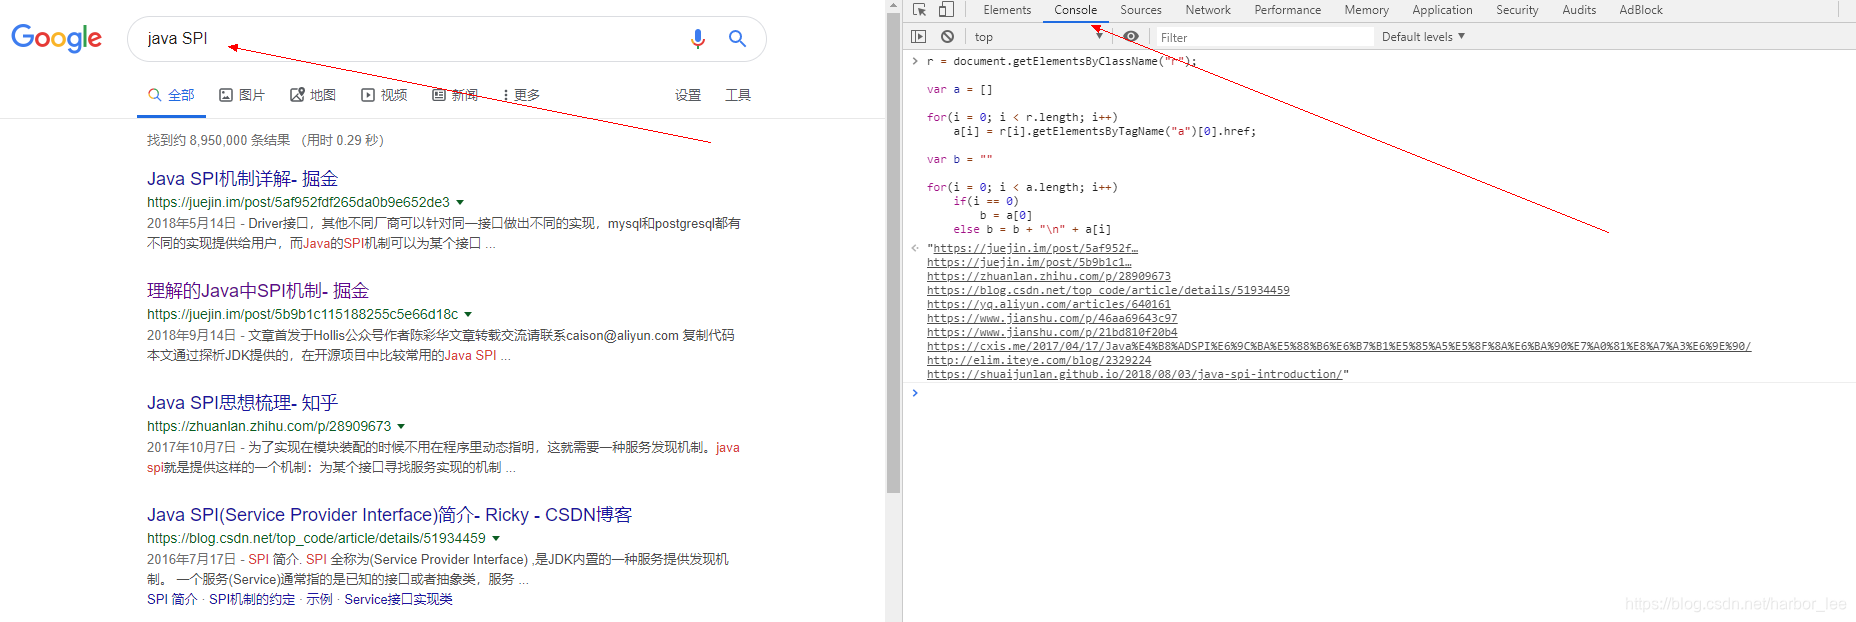Select the 图片 images tab
The width and height of the screenshot is (1856, 622).
pos(242,95)
